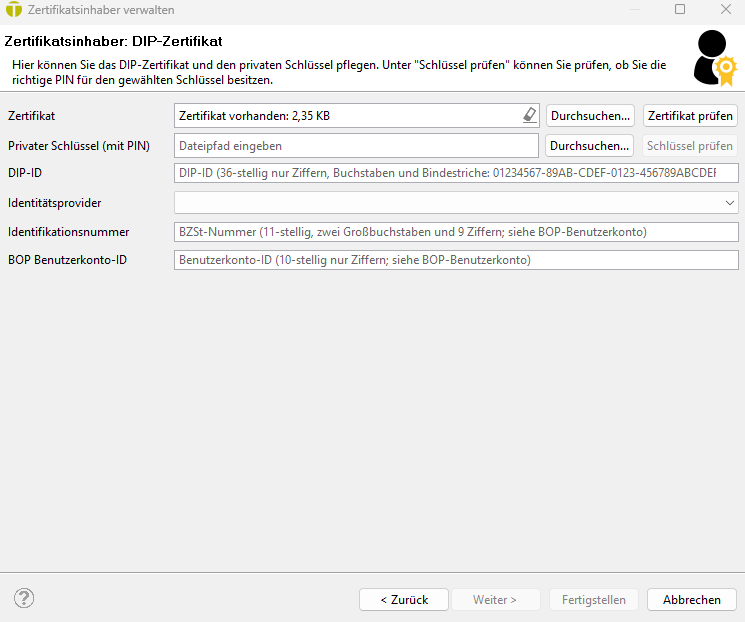Select the DIP-ID input field
This screenshot has height=622, width=745.
(456, 174)
